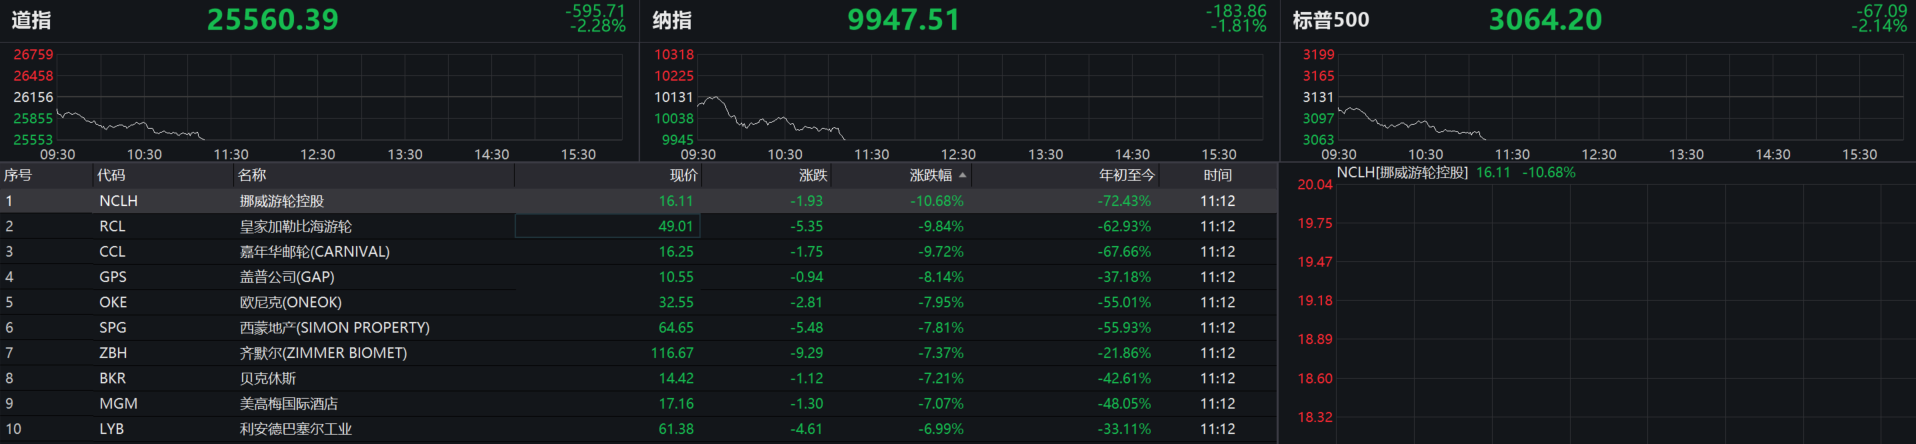Select the NCLH ticker row

[x=639, y=201]
